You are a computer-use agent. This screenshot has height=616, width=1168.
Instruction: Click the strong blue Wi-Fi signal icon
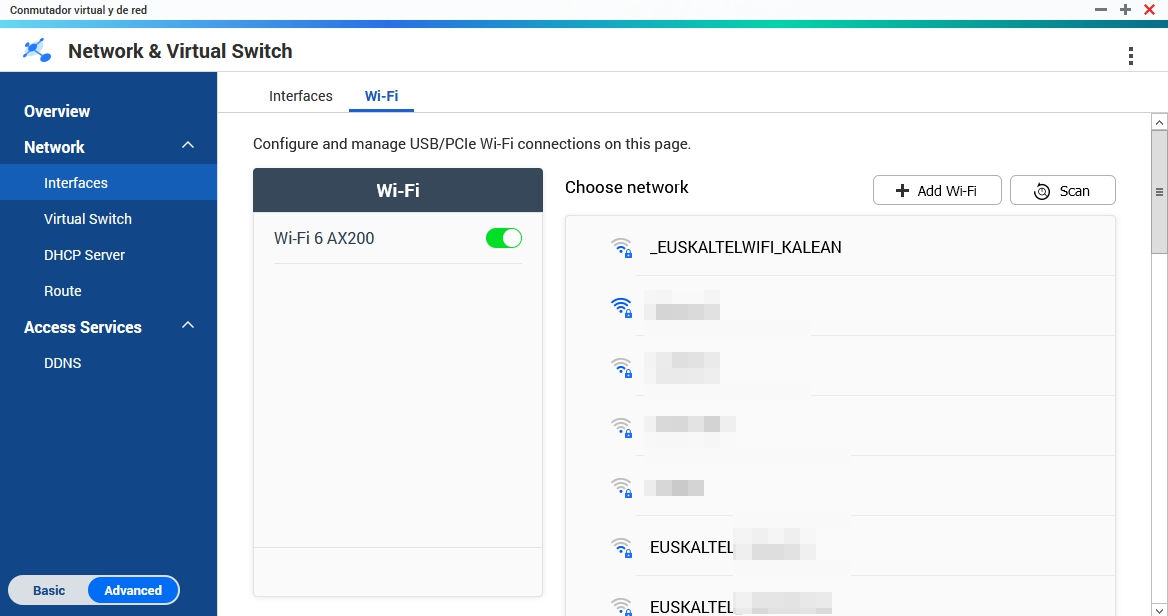tap(622, 308)
